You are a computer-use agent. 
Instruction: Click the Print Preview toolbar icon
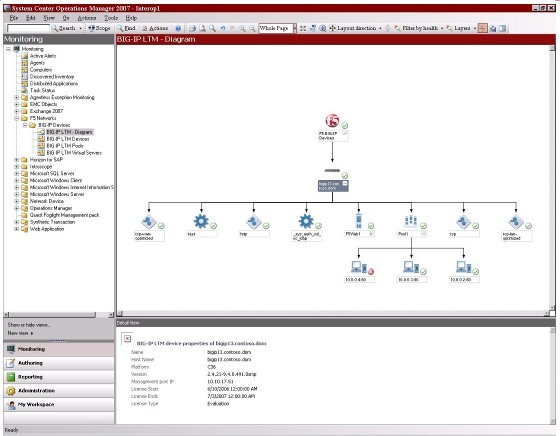[202, 28]
